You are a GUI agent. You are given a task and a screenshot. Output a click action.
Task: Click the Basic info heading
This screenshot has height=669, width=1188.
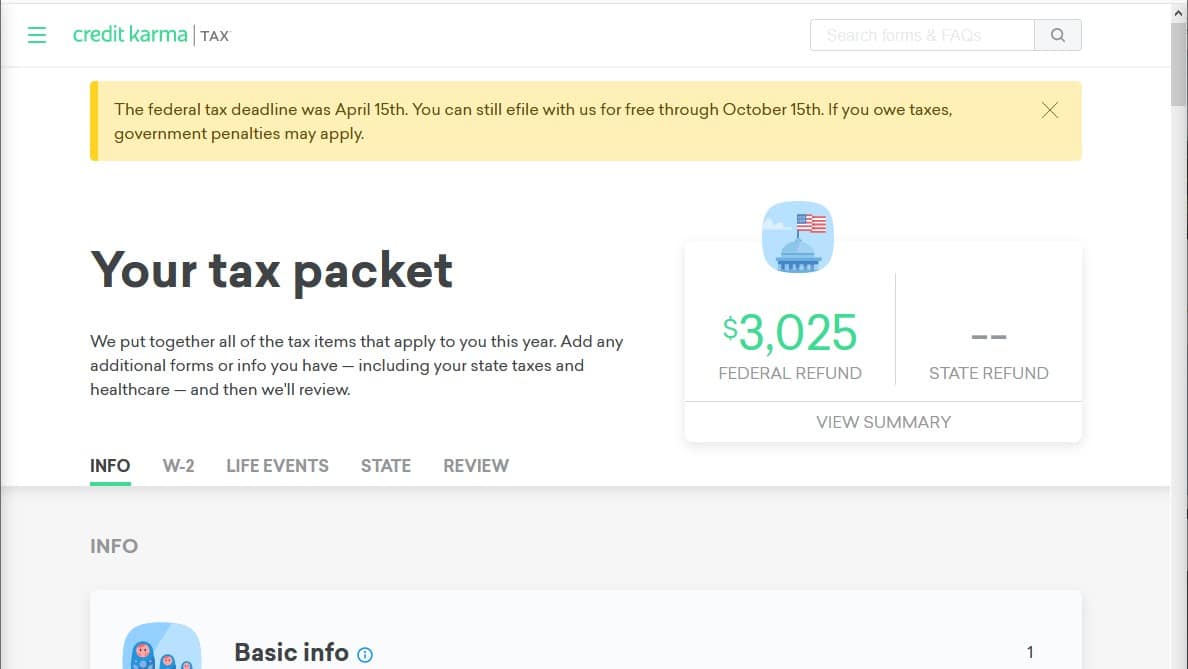(292, 652)
